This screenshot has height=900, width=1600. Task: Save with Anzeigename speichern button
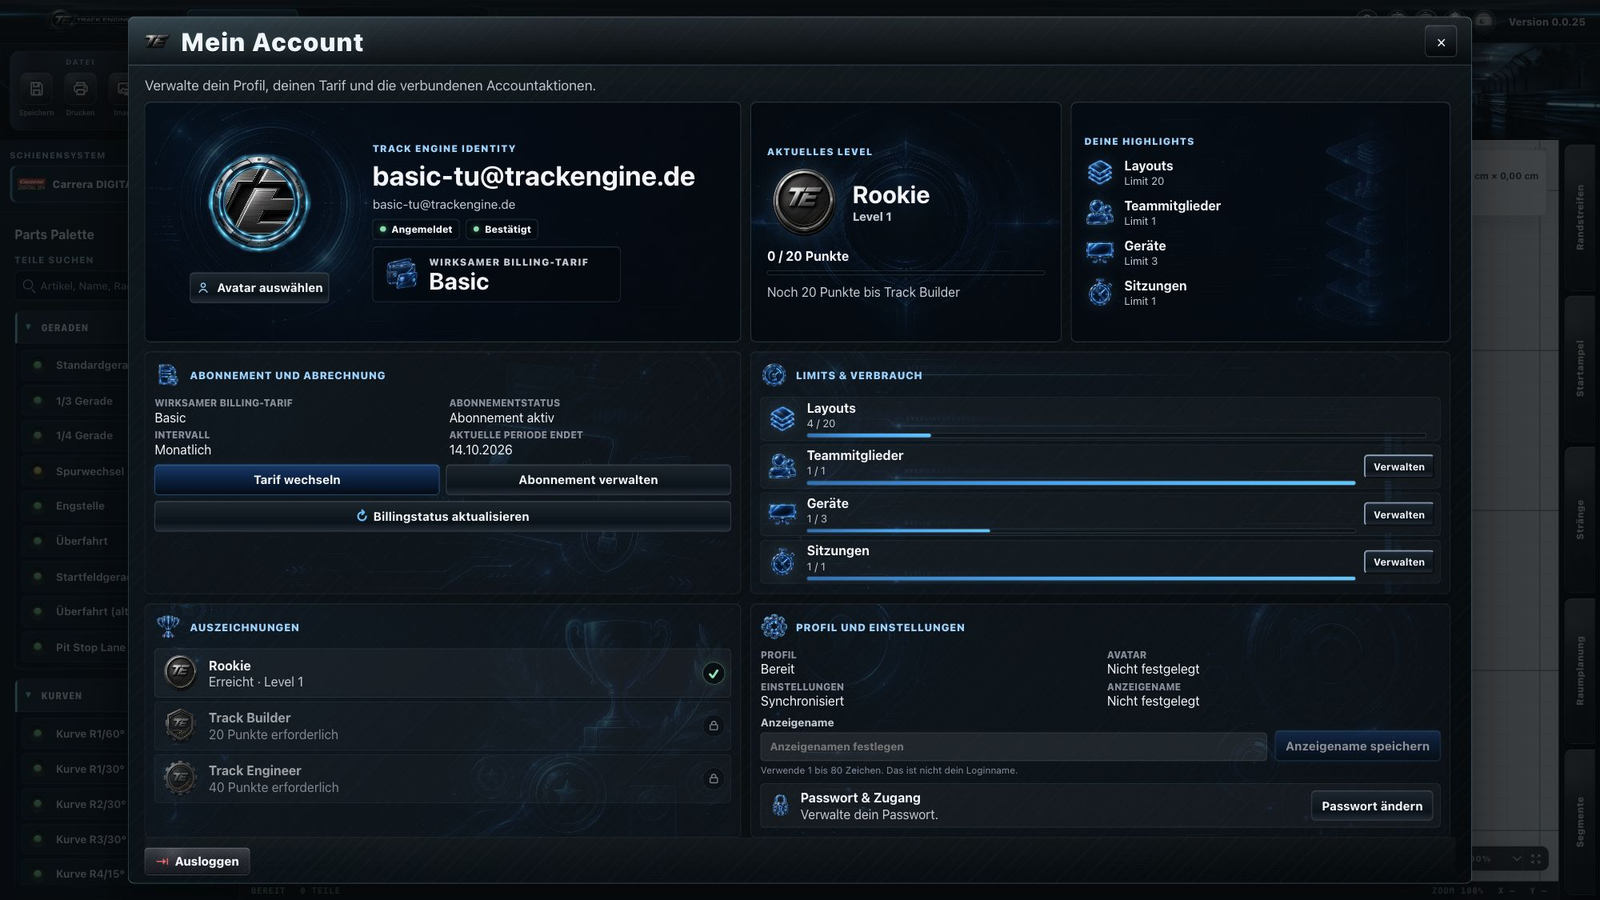coord(1357,747)
